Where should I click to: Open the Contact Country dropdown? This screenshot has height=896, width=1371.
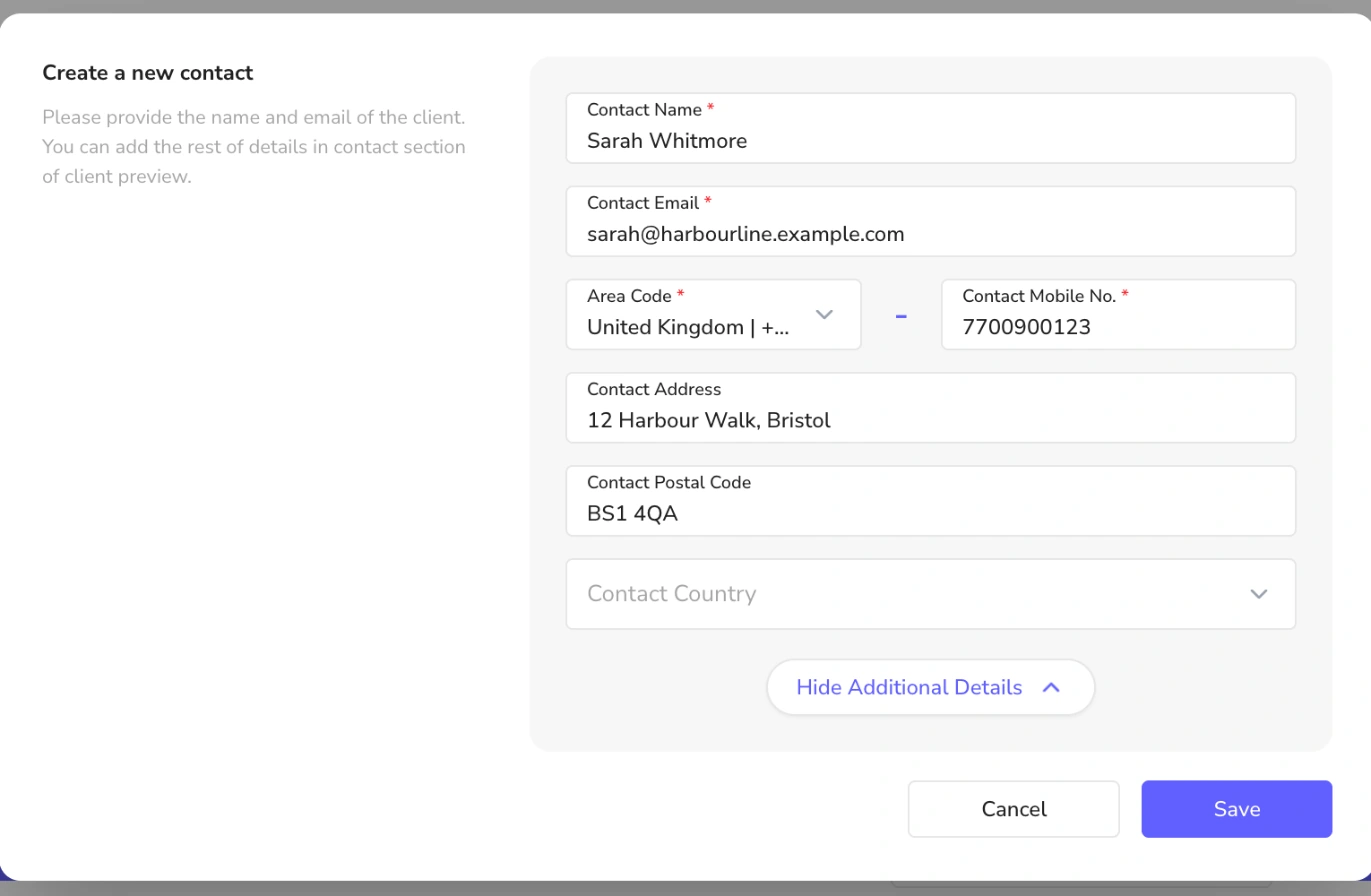pos(930,594)
